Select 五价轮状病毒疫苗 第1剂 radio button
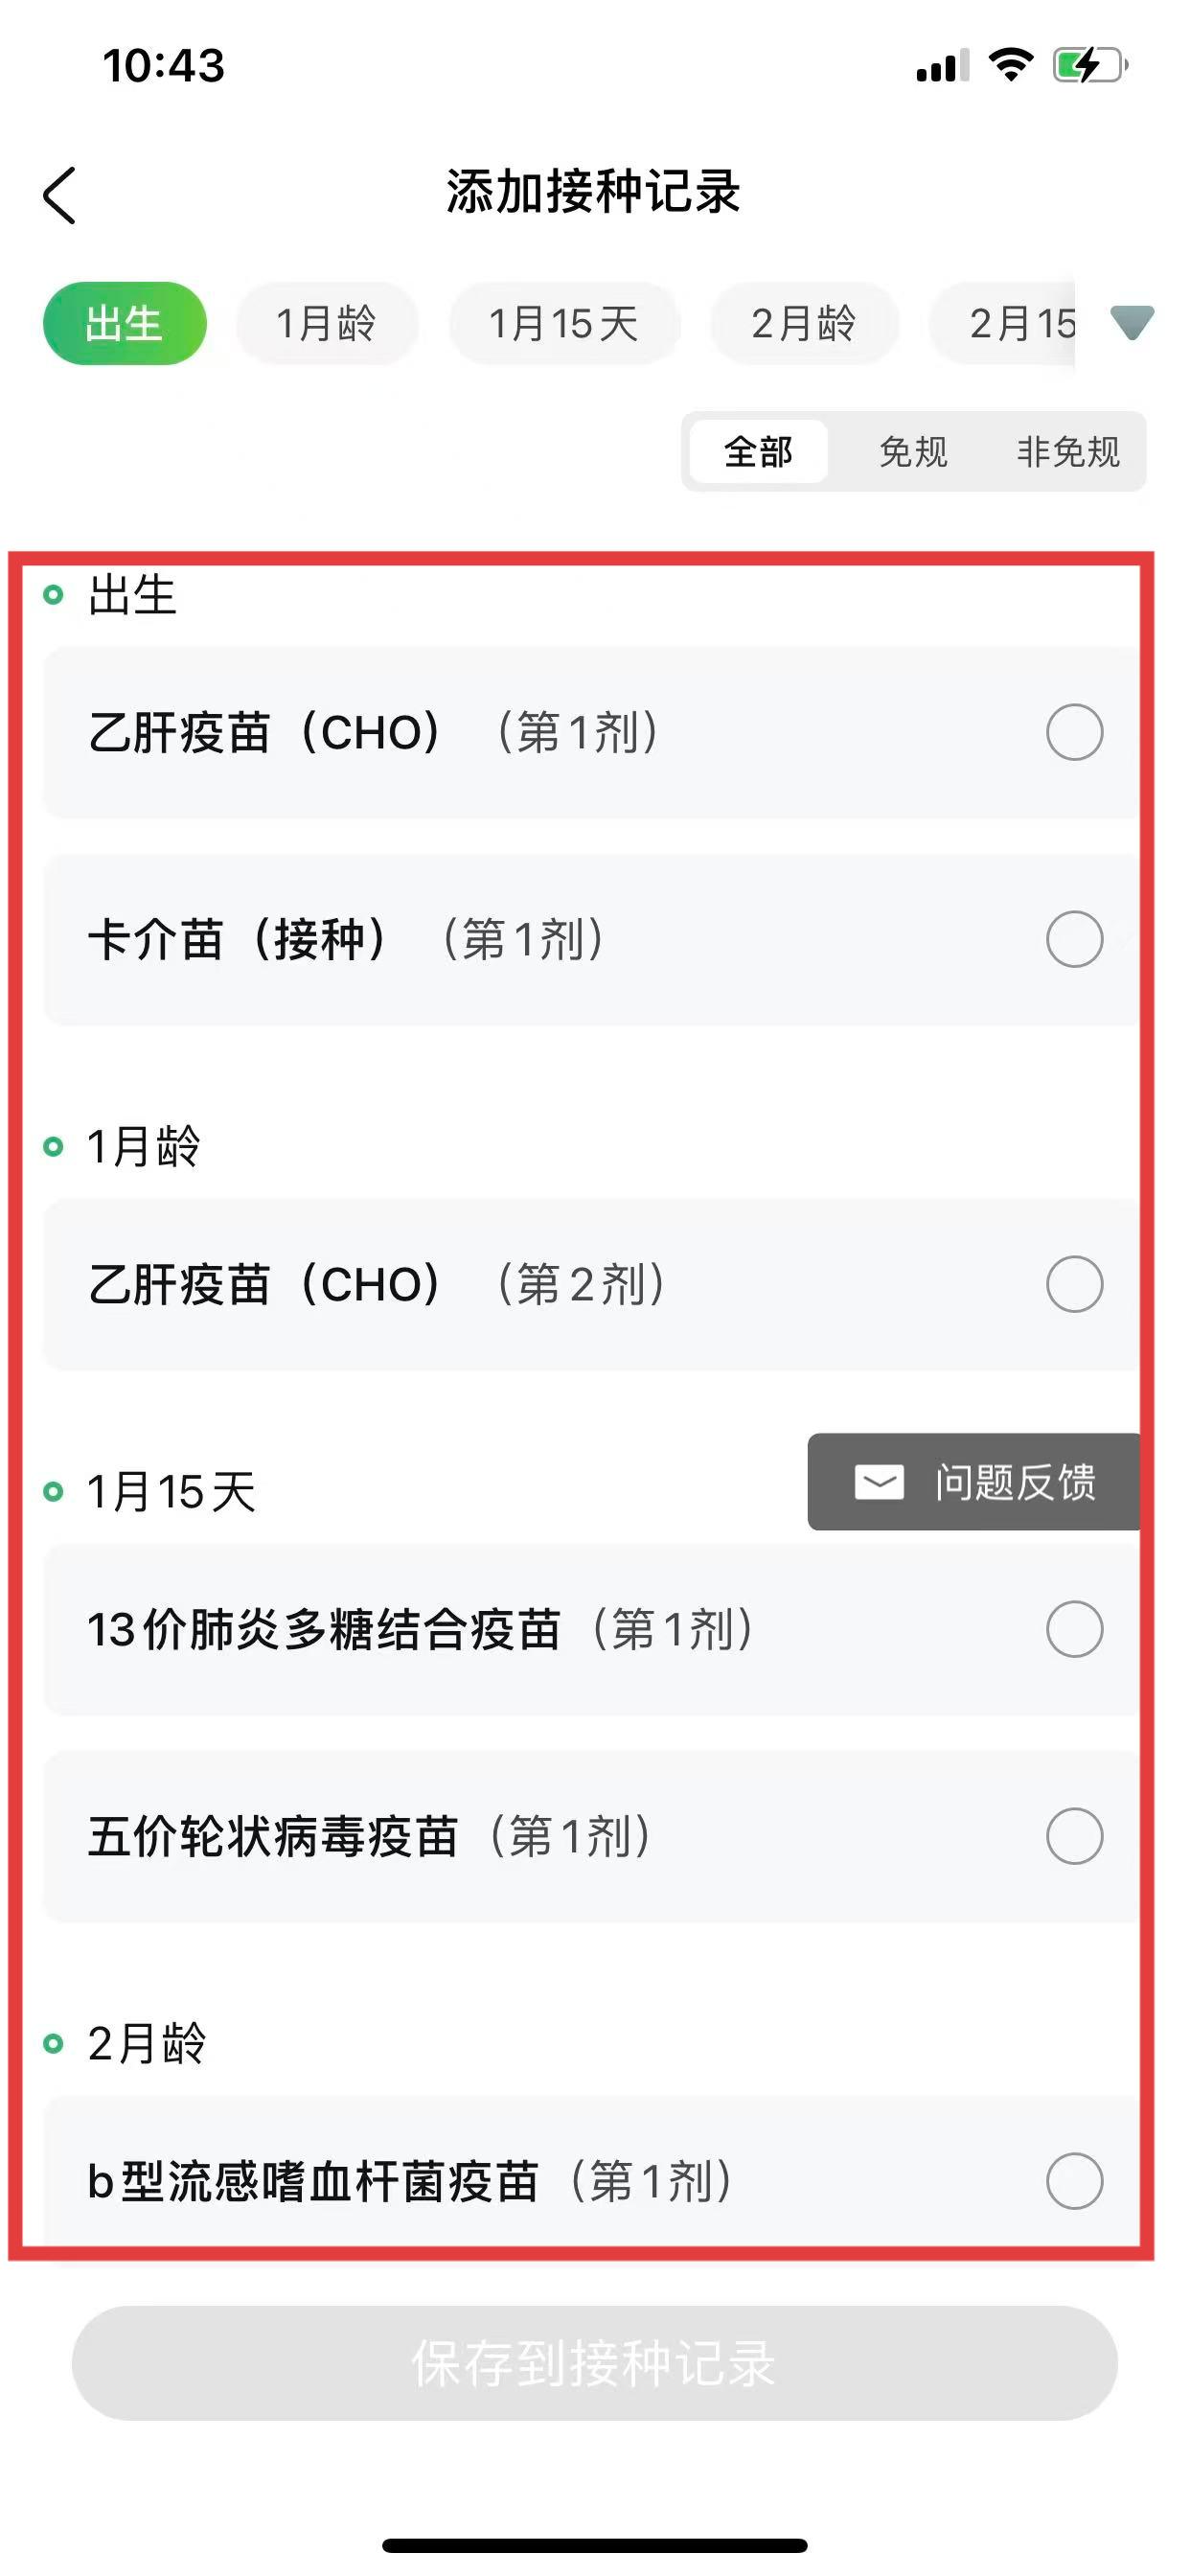Screen dimensions: 1190x2576 click(x=1074, y=1836)
